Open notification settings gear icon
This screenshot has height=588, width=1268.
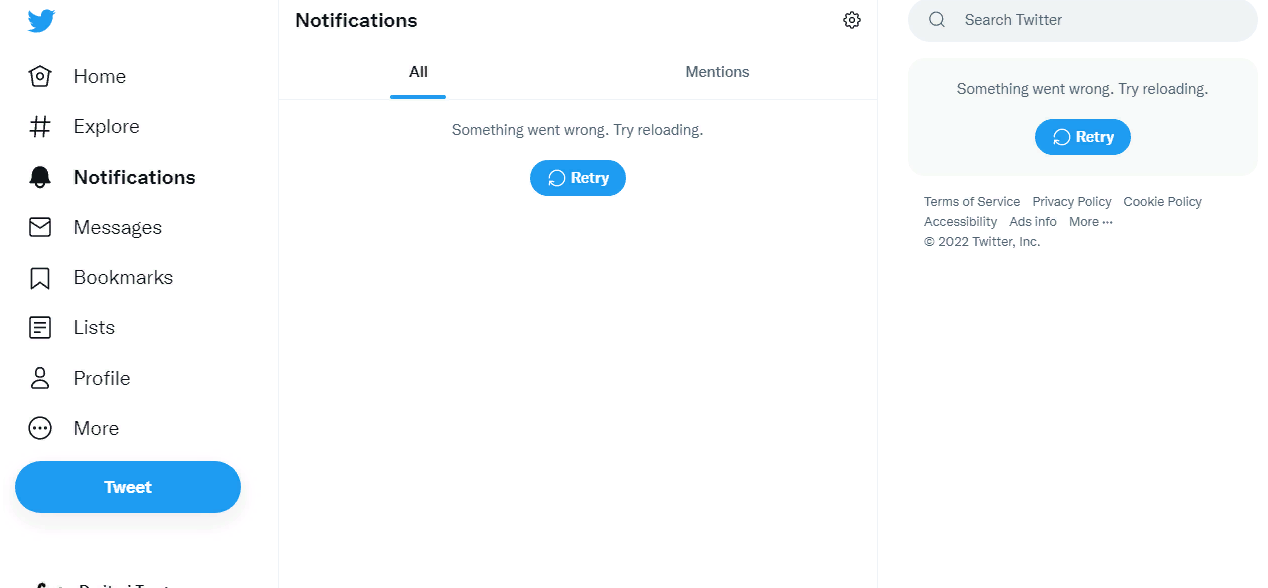pos(852,20)
